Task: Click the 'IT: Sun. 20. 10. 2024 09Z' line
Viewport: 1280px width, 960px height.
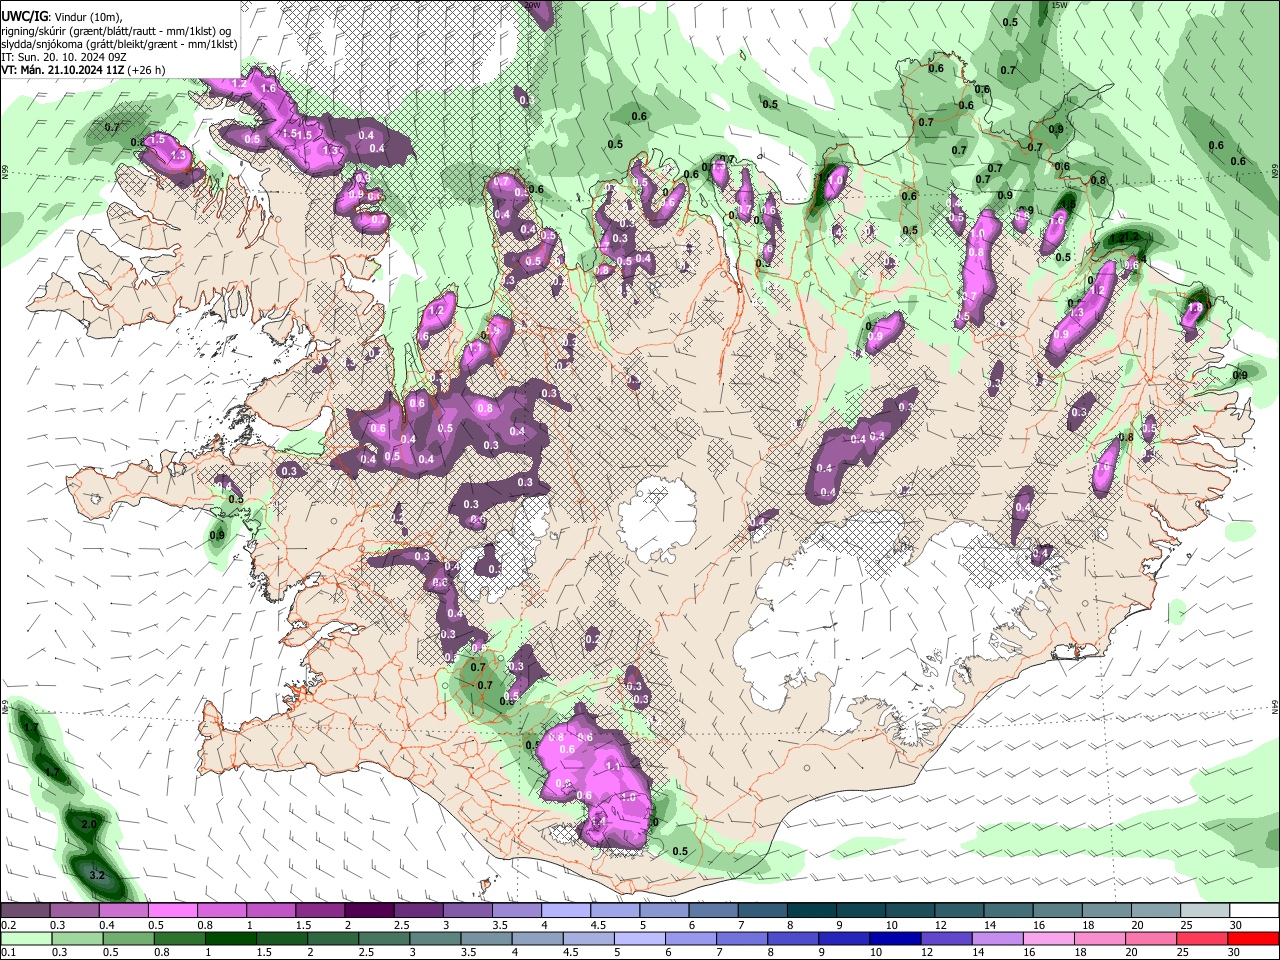Action: (x=64, y=57)
